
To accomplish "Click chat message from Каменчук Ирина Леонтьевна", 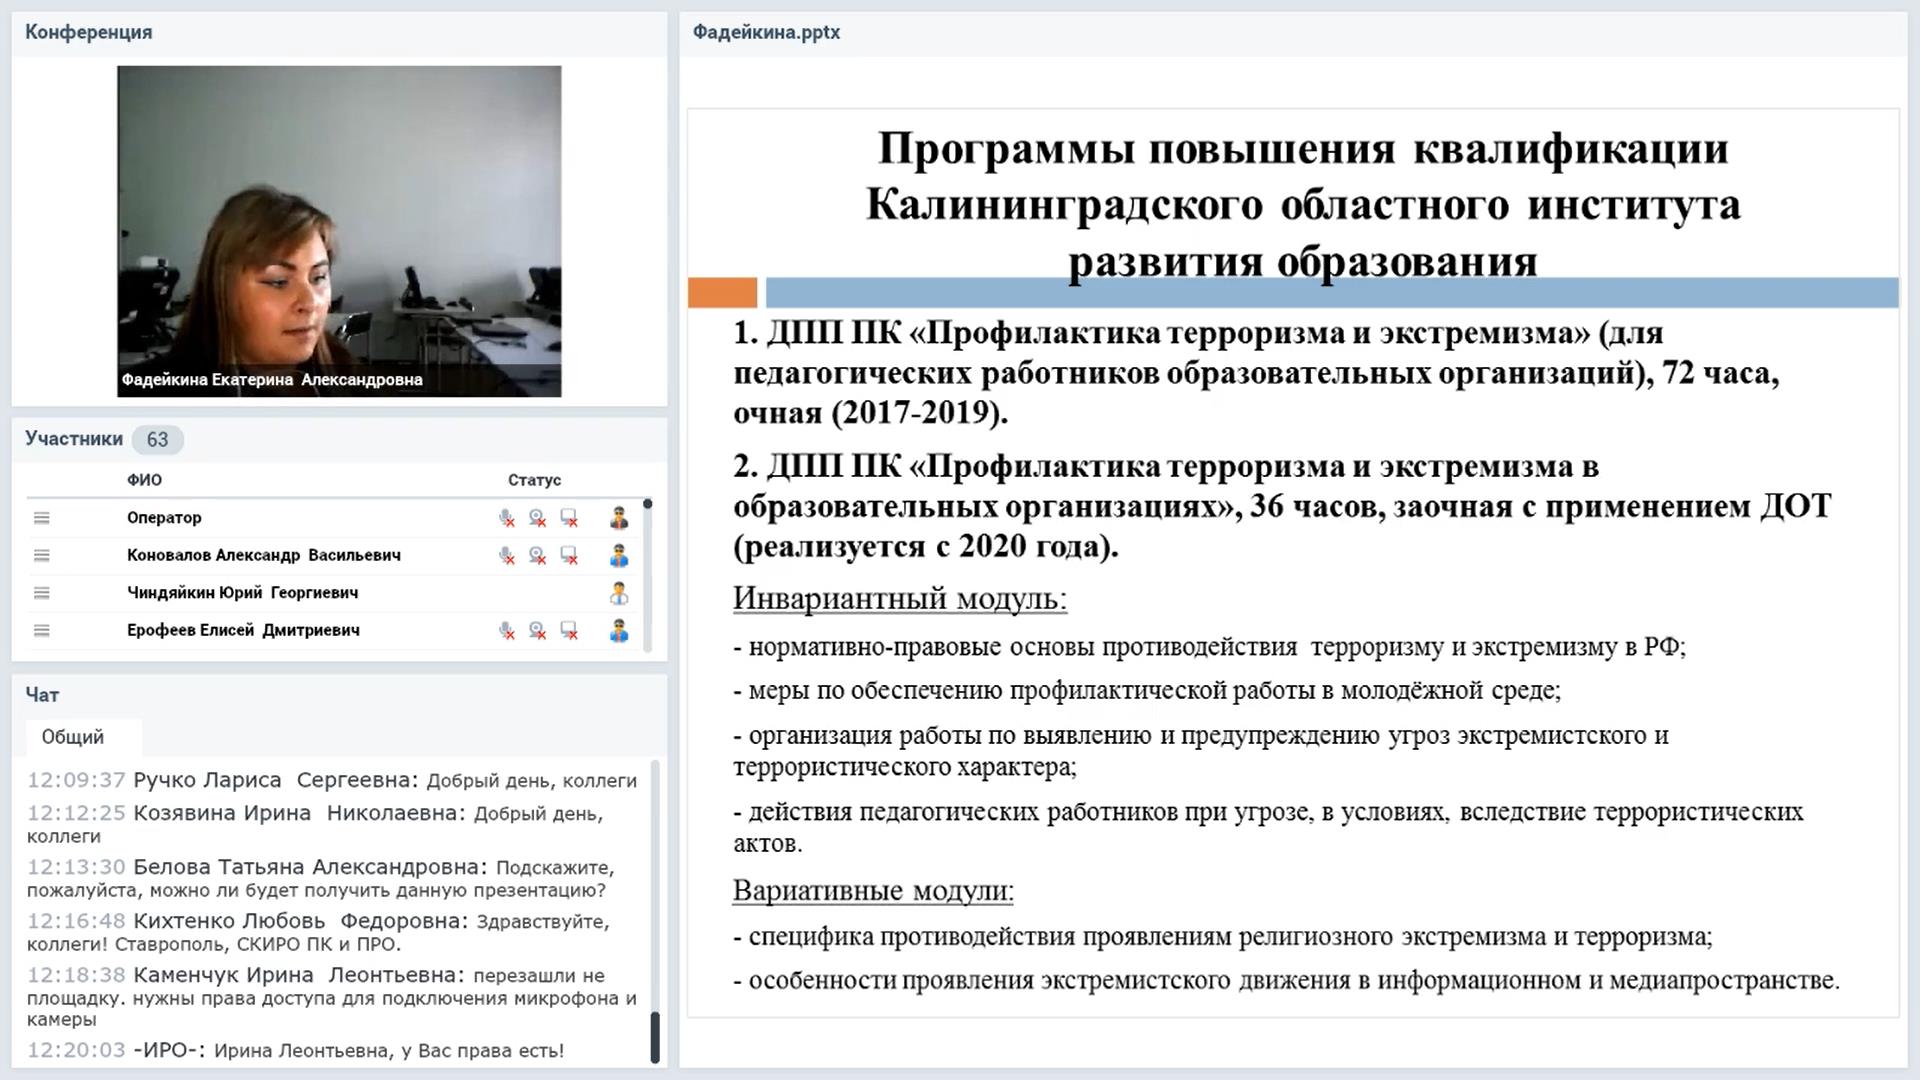I will (x=332, y=997).
